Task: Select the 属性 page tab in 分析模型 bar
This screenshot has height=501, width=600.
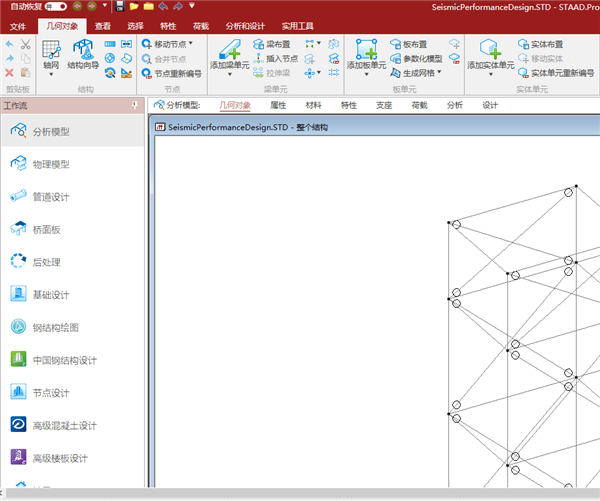Action: [278, 105]
